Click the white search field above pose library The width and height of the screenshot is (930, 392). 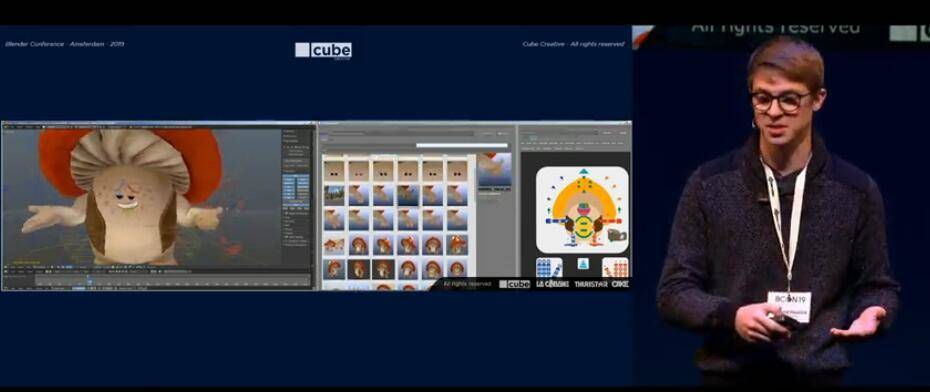tap(462, 145)
